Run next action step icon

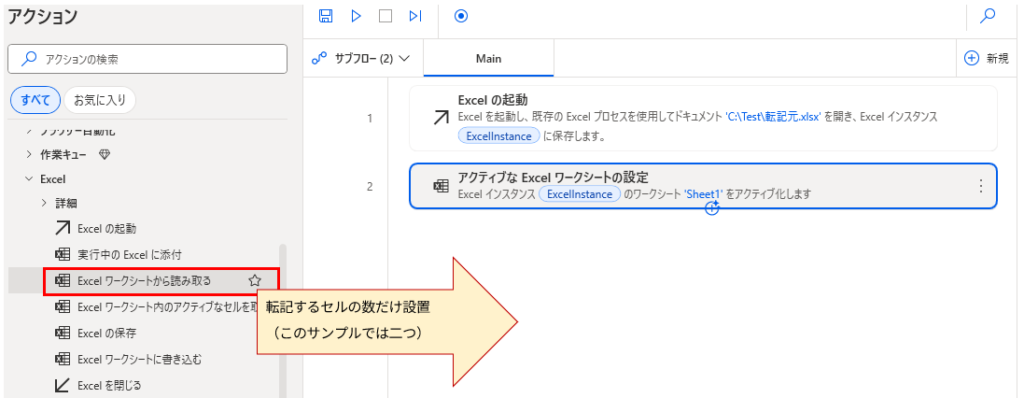415,16
